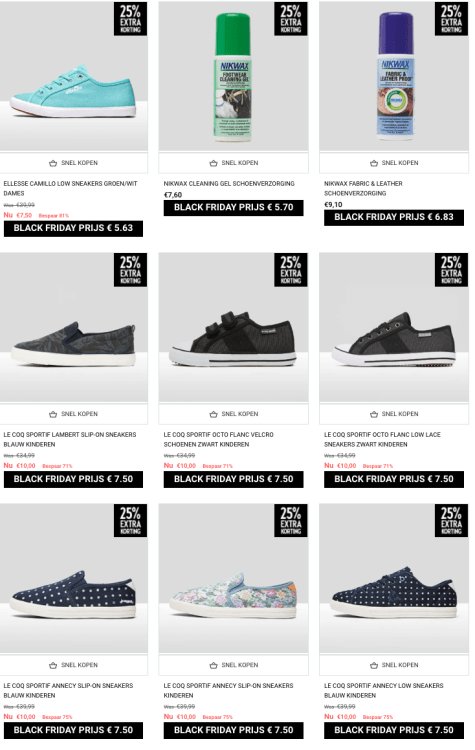The width and height of the screenshot is (475, 750).
Task: Open Le Coq Sportif Lambert Slip-On product link
Action: pos(70,440)
